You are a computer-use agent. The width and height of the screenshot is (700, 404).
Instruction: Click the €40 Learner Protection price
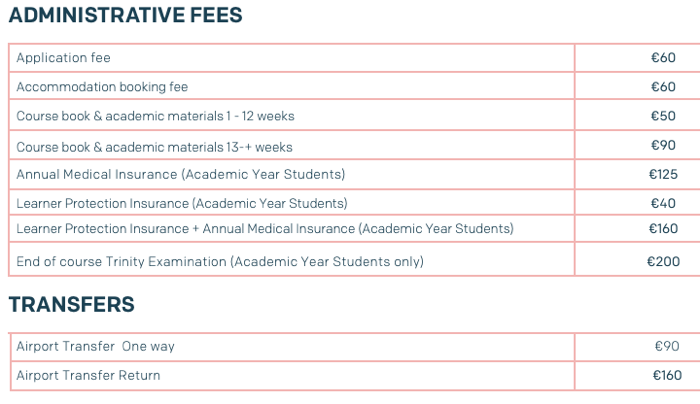tap(663, 204)
